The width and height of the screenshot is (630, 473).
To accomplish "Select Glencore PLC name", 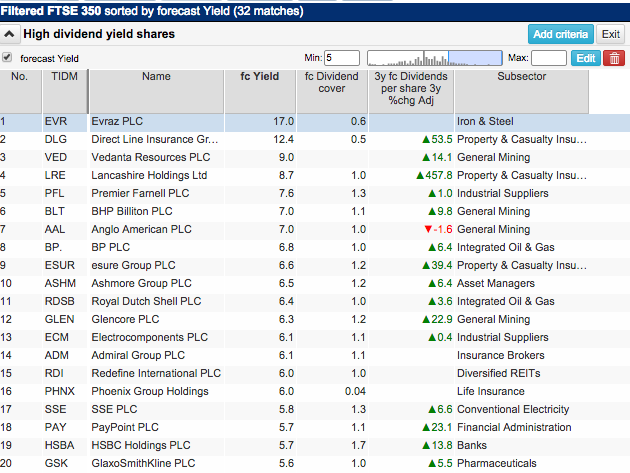I will [x=125, y=319].
